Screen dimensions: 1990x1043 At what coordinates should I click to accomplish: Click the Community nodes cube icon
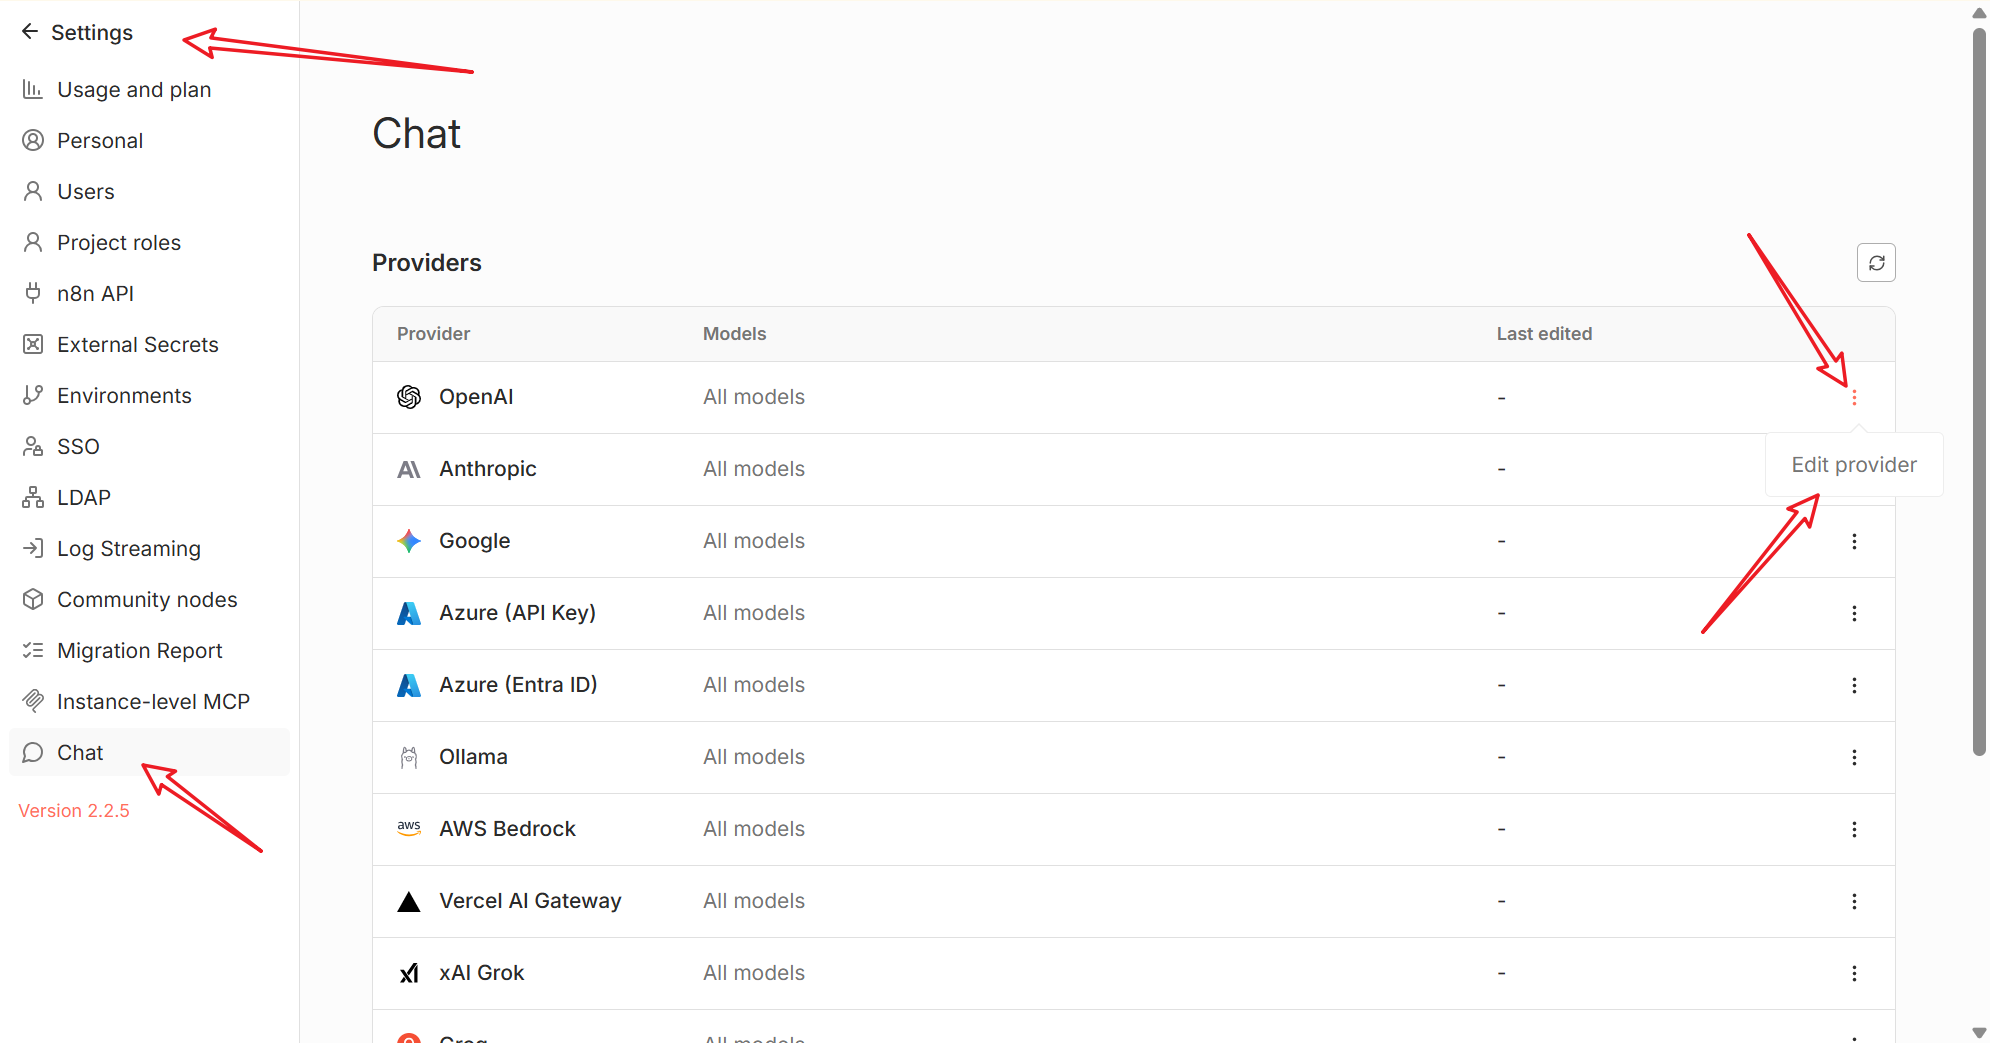point(33,600)
